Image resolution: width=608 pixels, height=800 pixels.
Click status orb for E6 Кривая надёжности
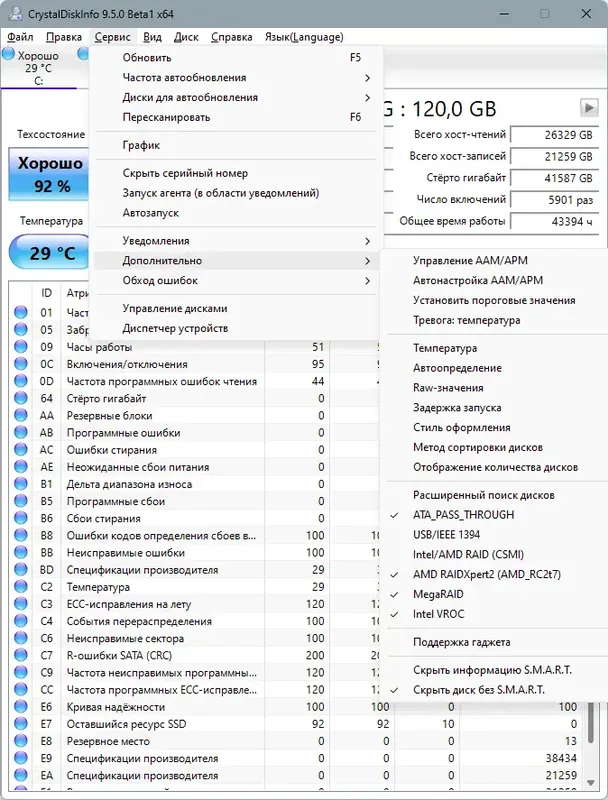21,707
